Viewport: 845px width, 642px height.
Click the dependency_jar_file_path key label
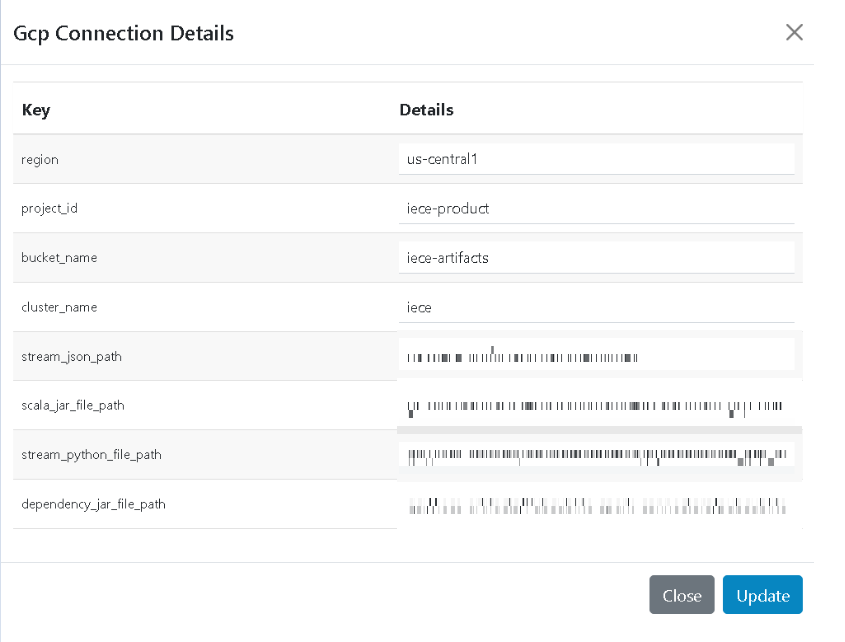click(93, 504)
